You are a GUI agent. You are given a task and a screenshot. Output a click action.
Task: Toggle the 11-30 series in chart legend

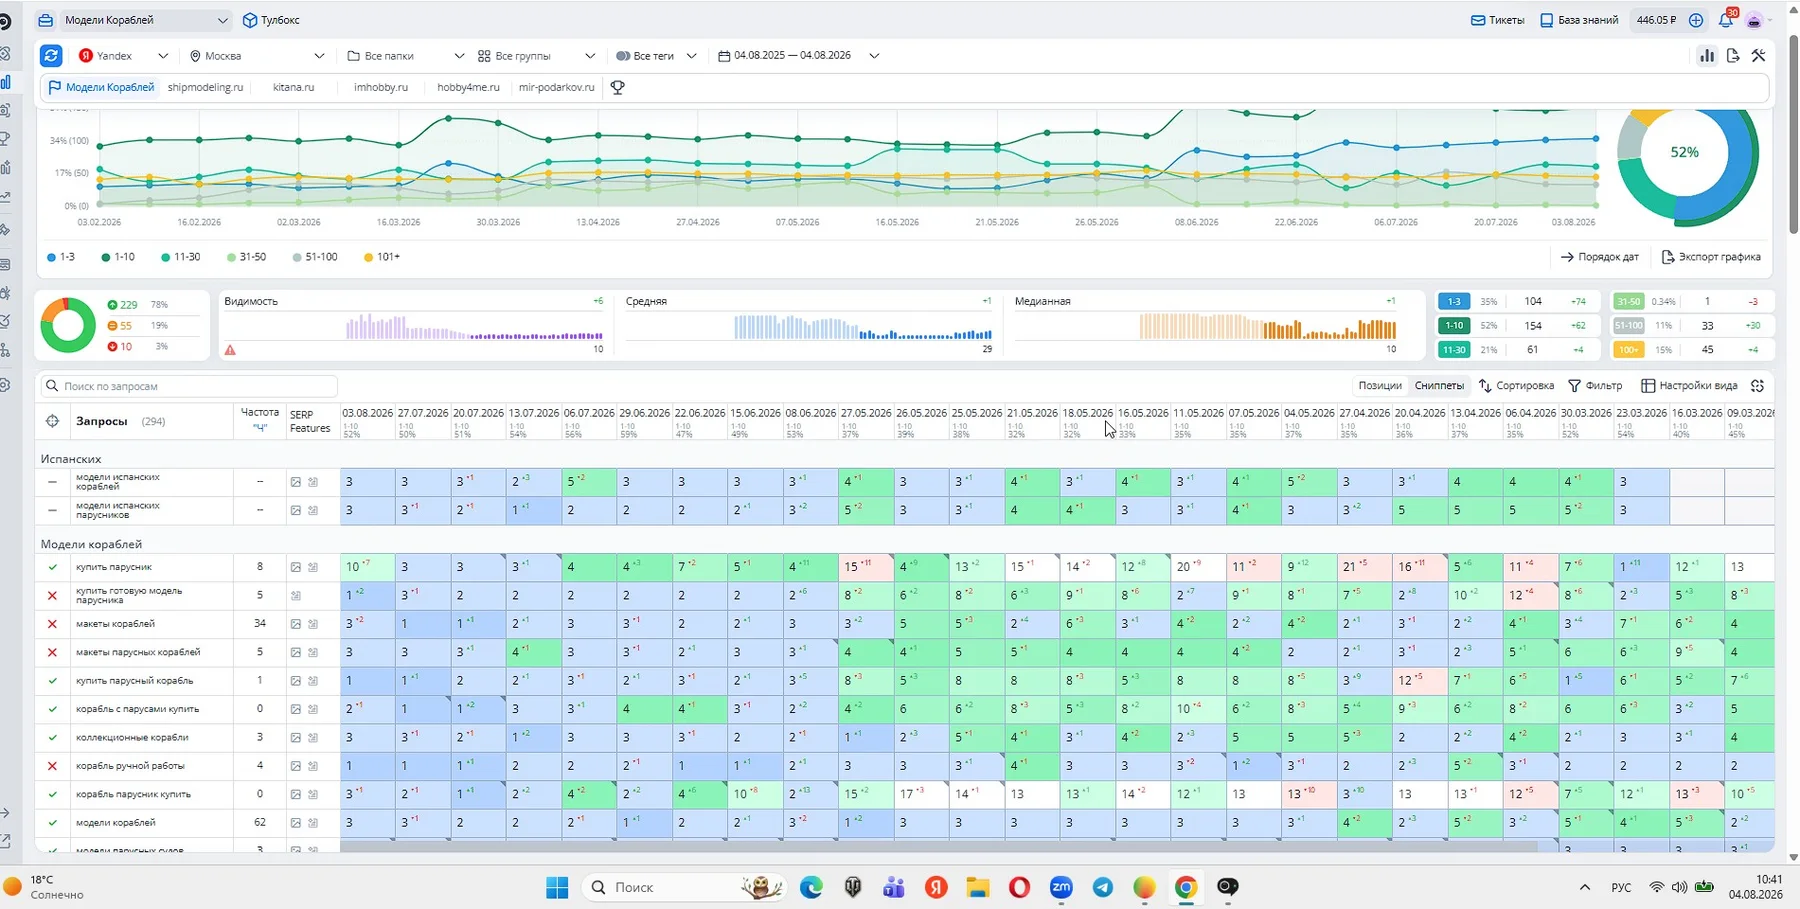(181, 257)
